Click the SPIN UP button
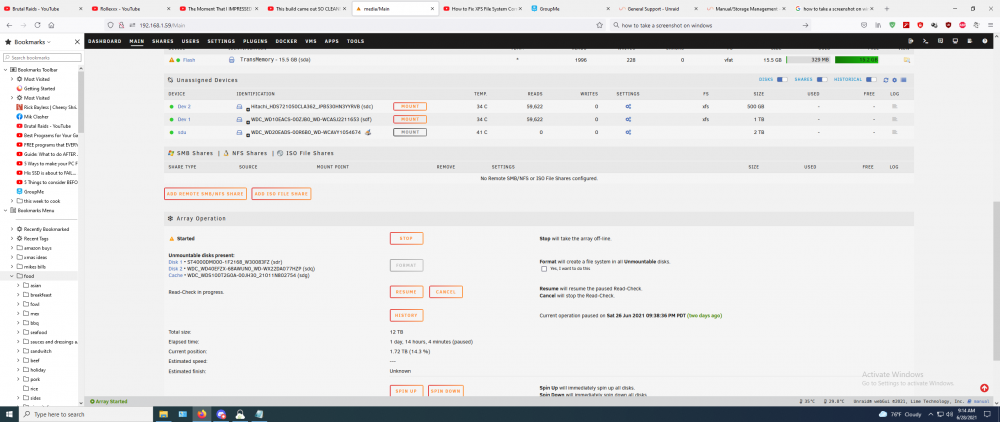1000x422 pixels. coord(406,390)
